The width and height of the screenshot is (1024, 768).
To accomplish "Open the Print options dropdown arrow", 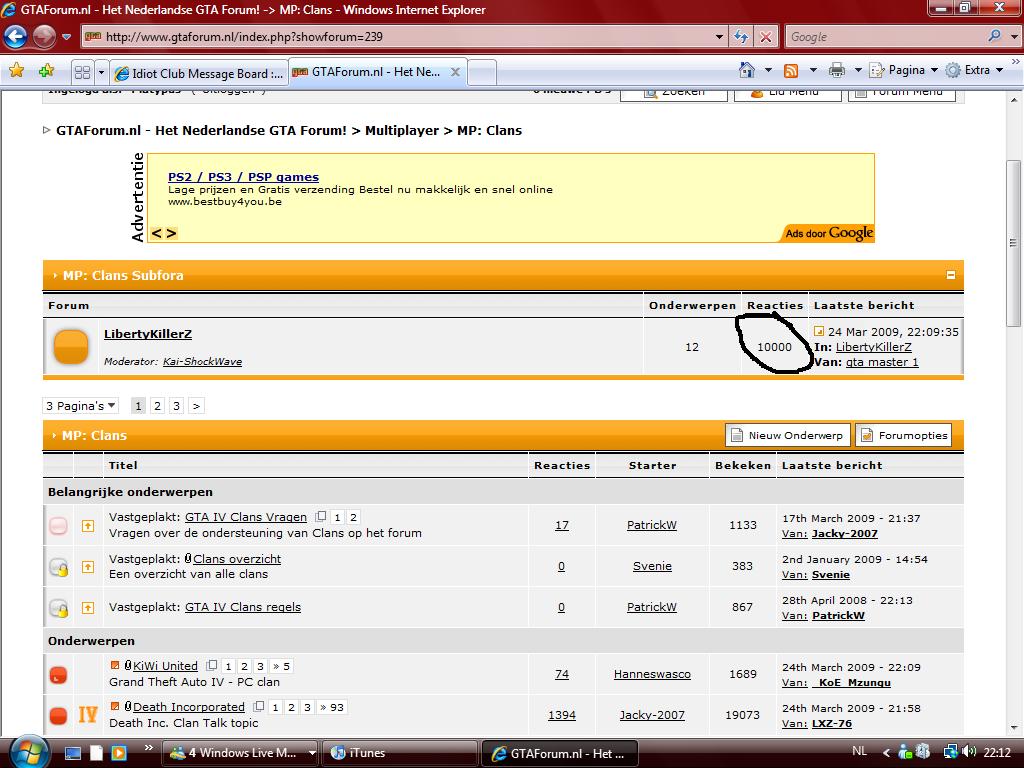I will [858, 70].
